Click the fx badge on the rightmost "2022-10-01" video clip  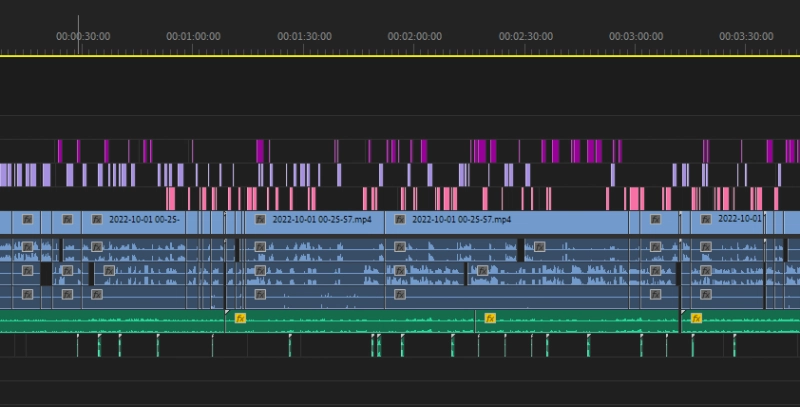(706, 219)
